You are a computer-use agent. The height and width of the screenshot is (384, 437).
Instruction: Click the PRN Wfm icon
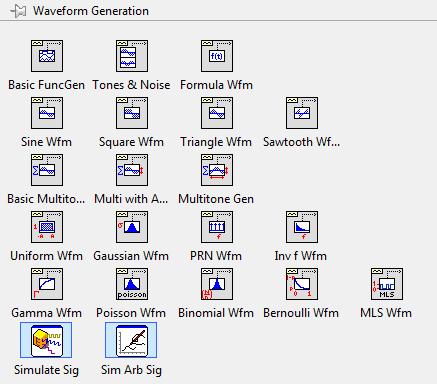click(x=217, y=227)
